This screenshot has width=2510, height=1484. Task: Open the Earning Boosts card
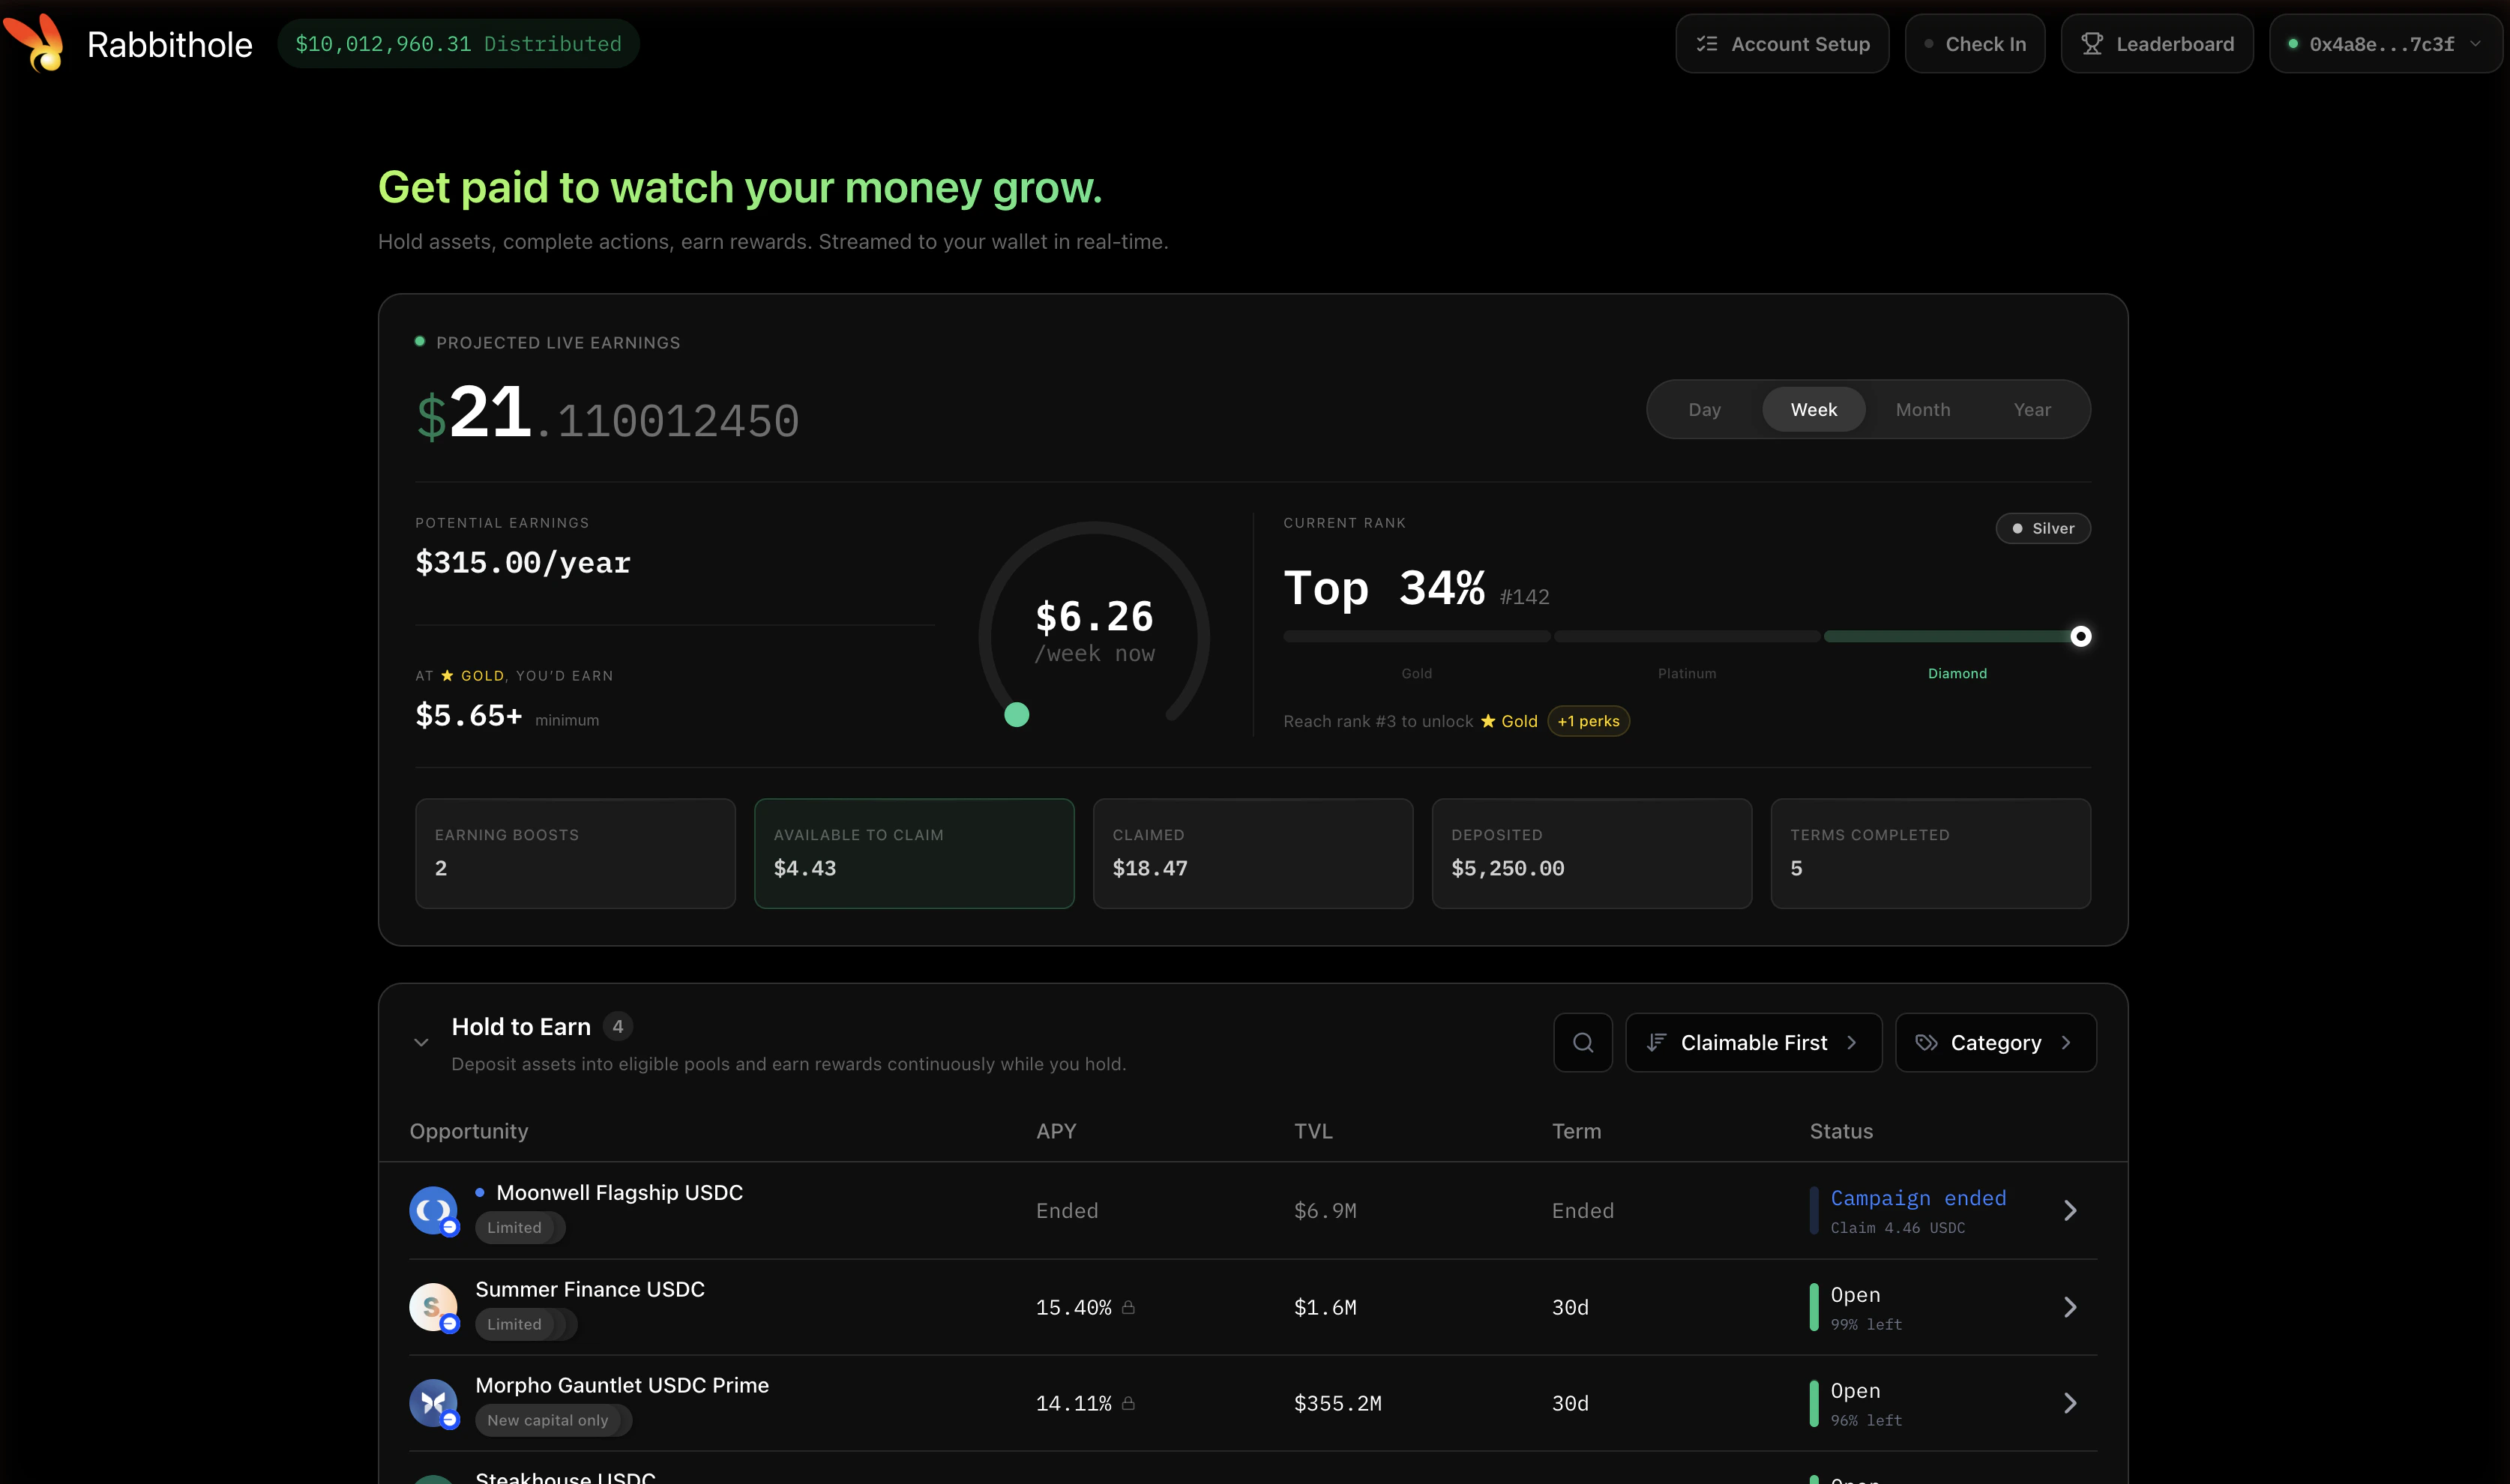tap(575, 853)
